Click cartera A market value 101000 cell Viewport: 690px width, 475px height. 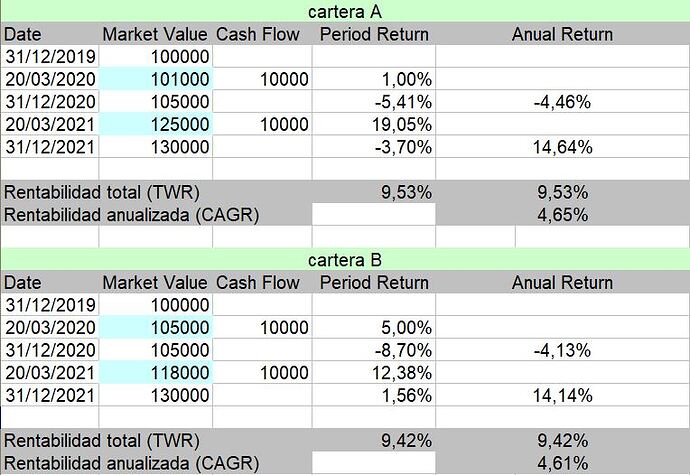[156, 79]
